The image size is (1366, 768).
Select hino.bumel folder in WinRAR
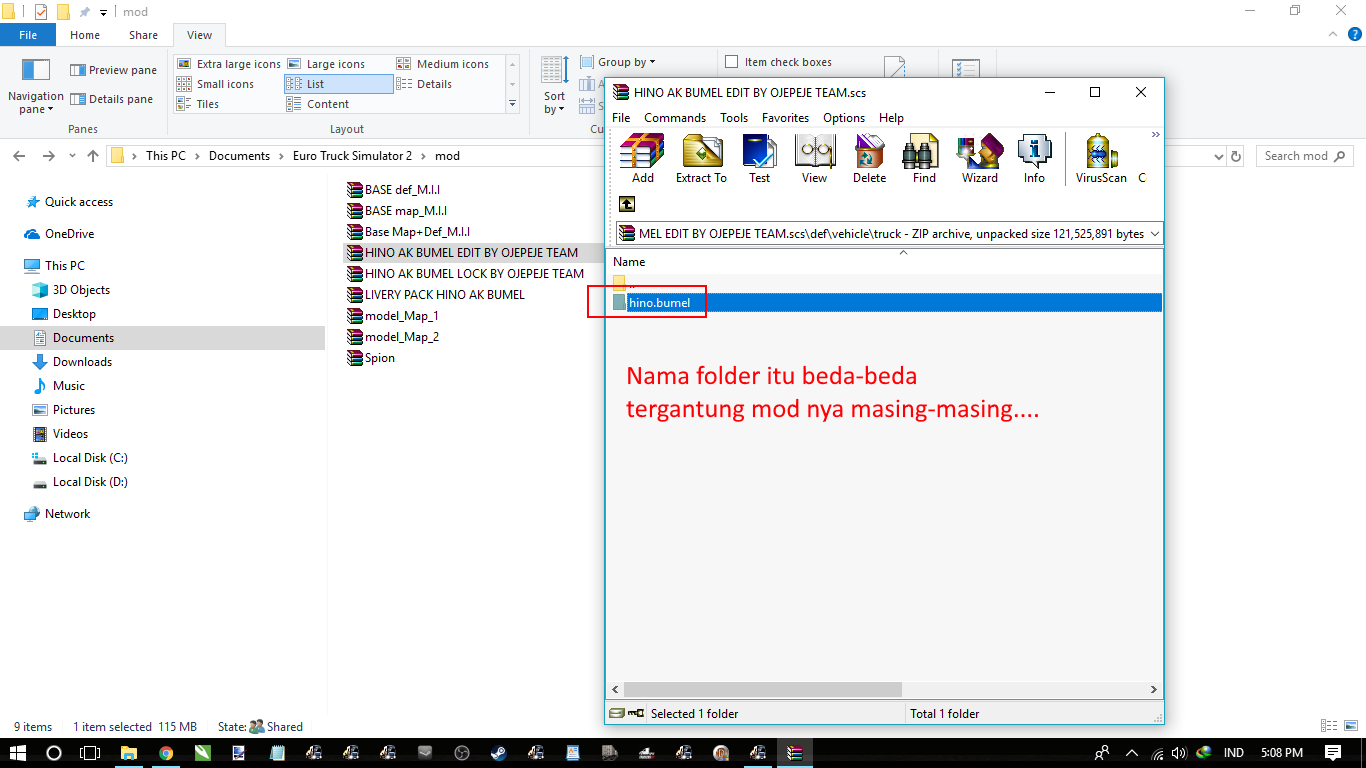(659, 302)
